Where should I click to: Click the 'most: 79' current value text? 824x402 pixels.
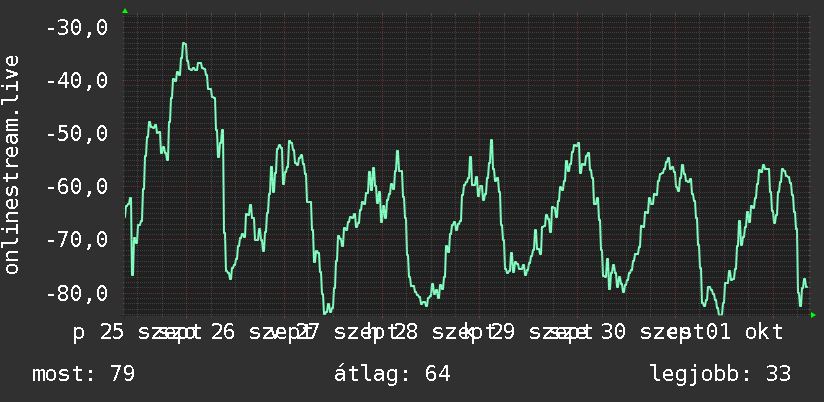[x=84, y=374]
